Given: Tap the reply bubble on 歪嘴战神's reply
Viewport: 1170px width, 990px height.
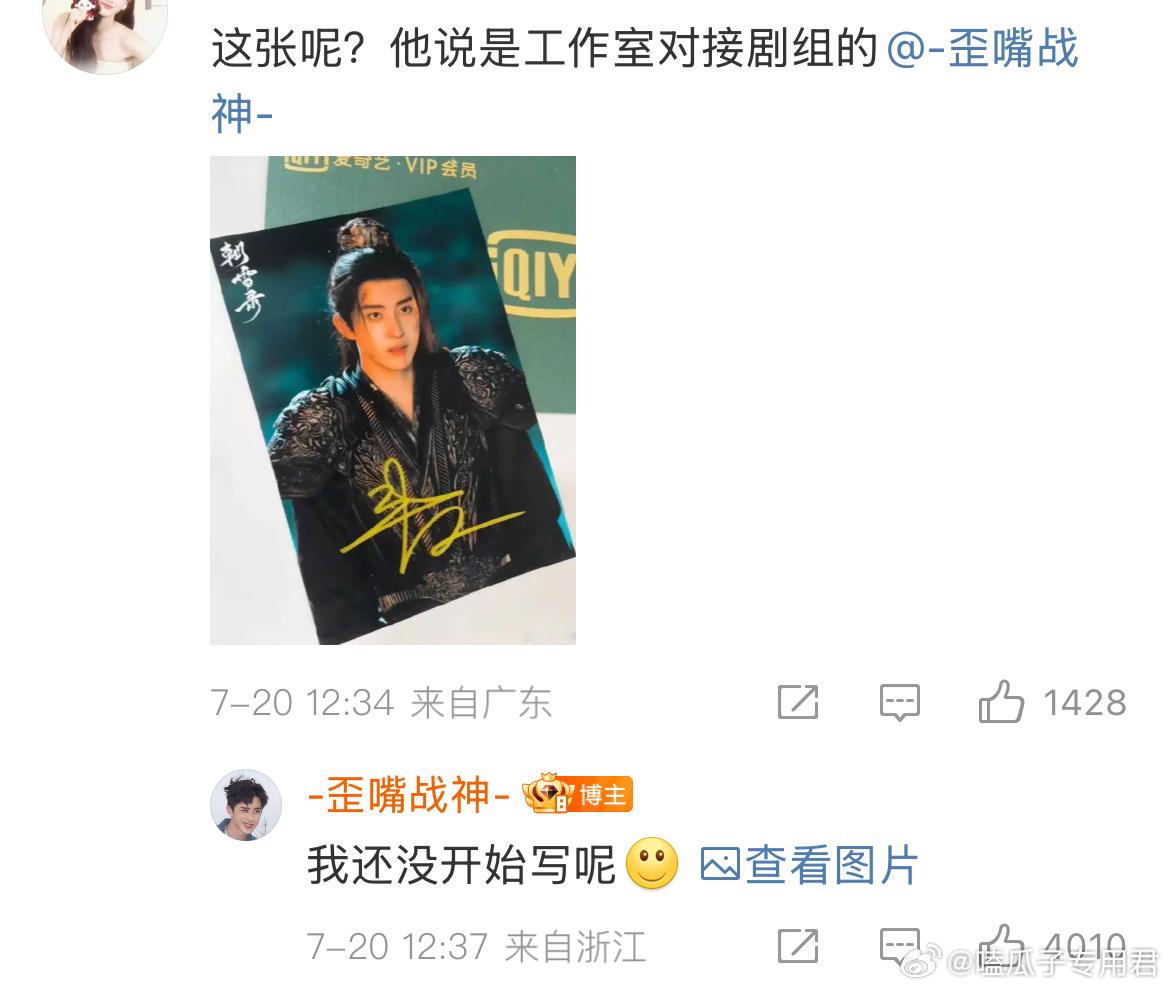Looking at the screenshot, I should click(899, 946).
